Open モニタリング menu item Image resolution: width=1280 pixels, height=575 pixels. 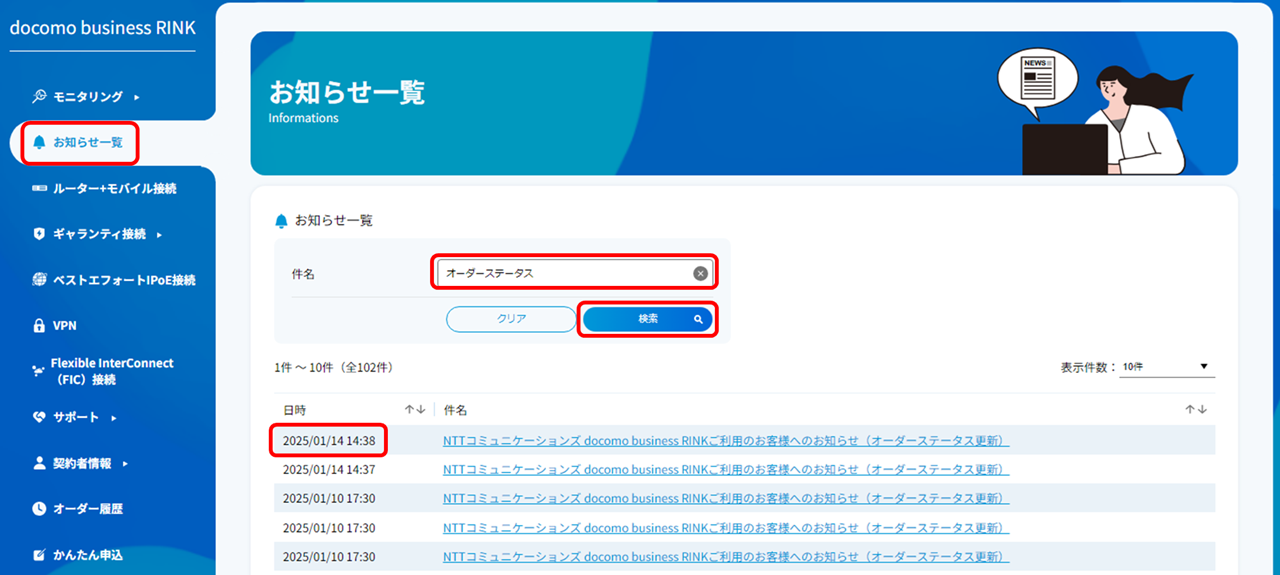(87, 97)
